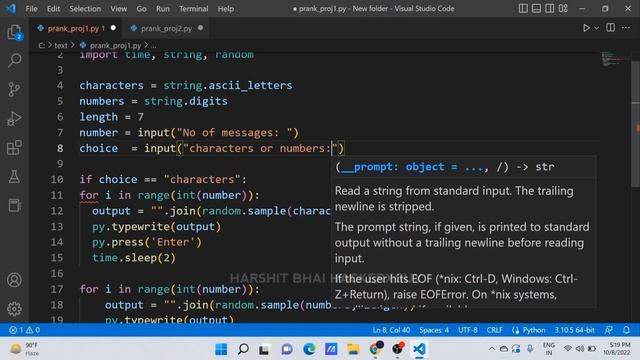This screenshot has height=360, width=640.
Task: Toggle primary side bar layout icon
Action: tap(523, 9)
